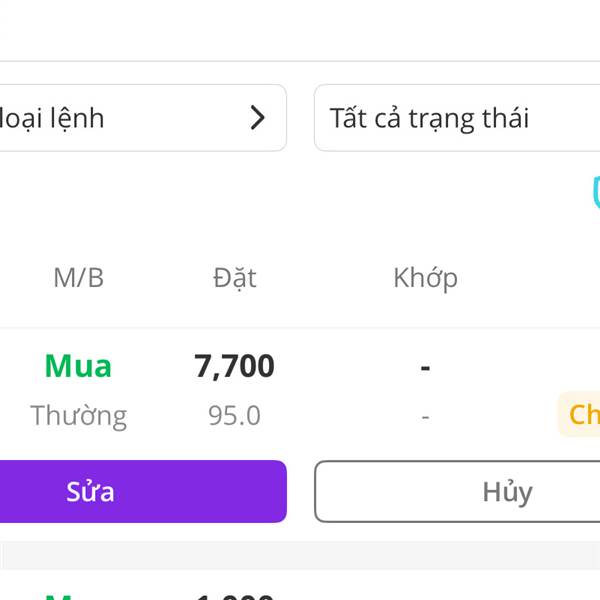Screen dimensions: 600x600
Task: Select the green Mua label in first order
Action: click(78, 366)
